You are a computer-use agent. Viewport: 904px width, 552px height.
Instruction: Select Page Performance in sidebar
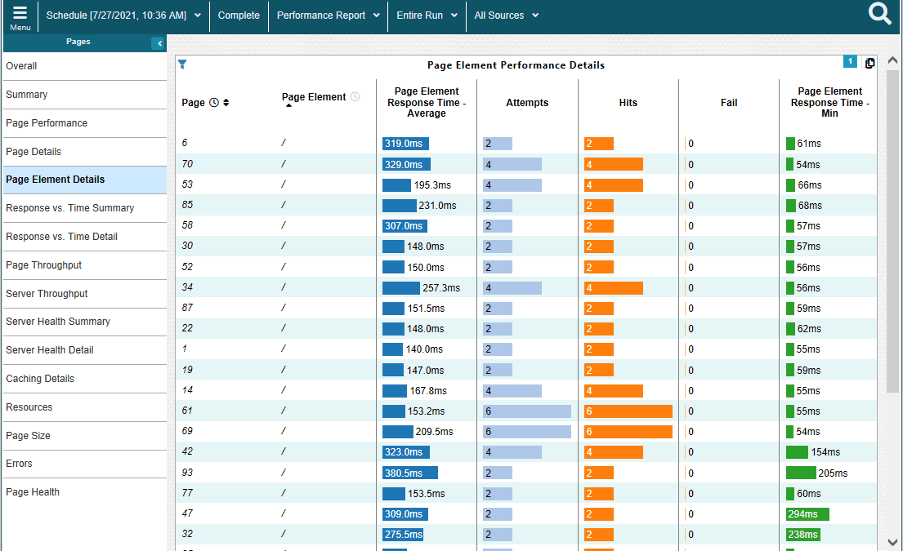(47, 123)
